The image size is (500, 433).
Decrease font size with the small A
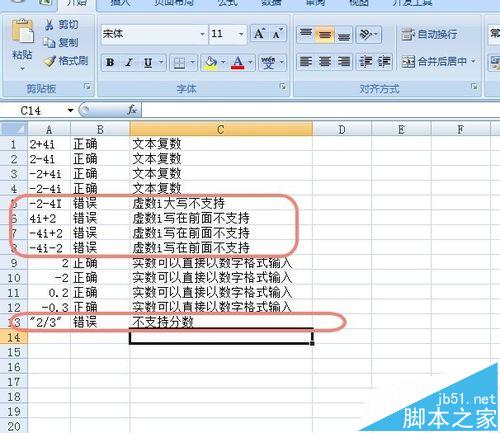277,34
